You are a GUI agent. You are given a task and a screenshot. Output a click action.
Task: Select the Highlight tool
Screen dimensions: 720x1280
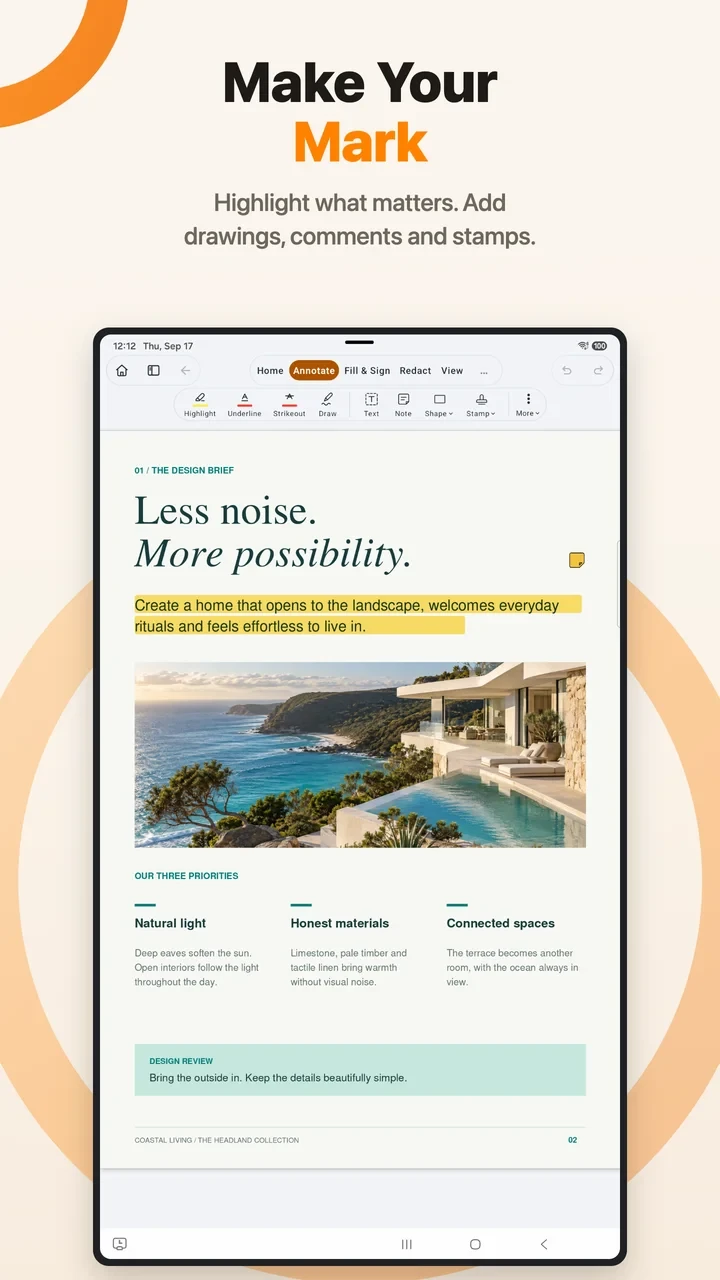(200, 404)
